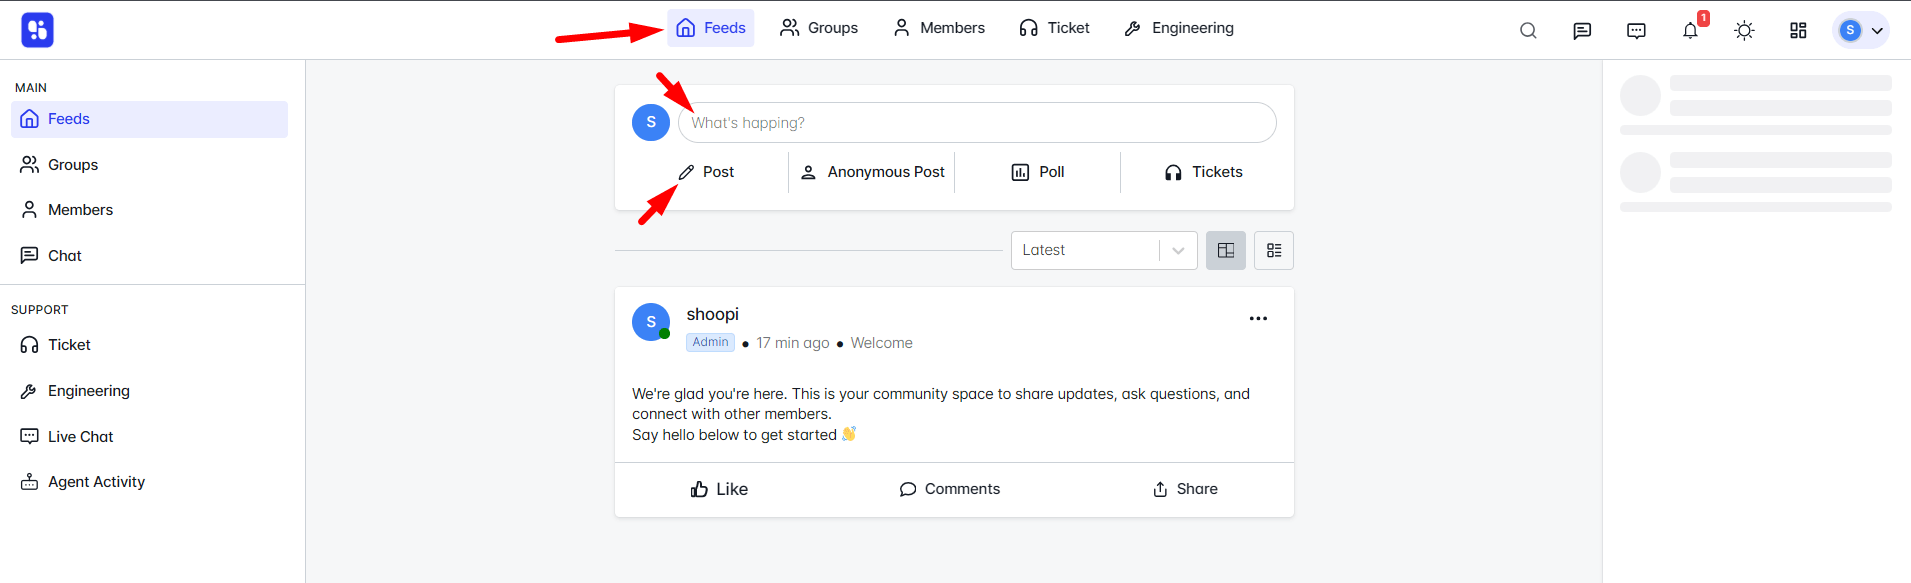1911x583 pixels.
Task: Click the app logo in top-left corner
Action: point(37,30)
